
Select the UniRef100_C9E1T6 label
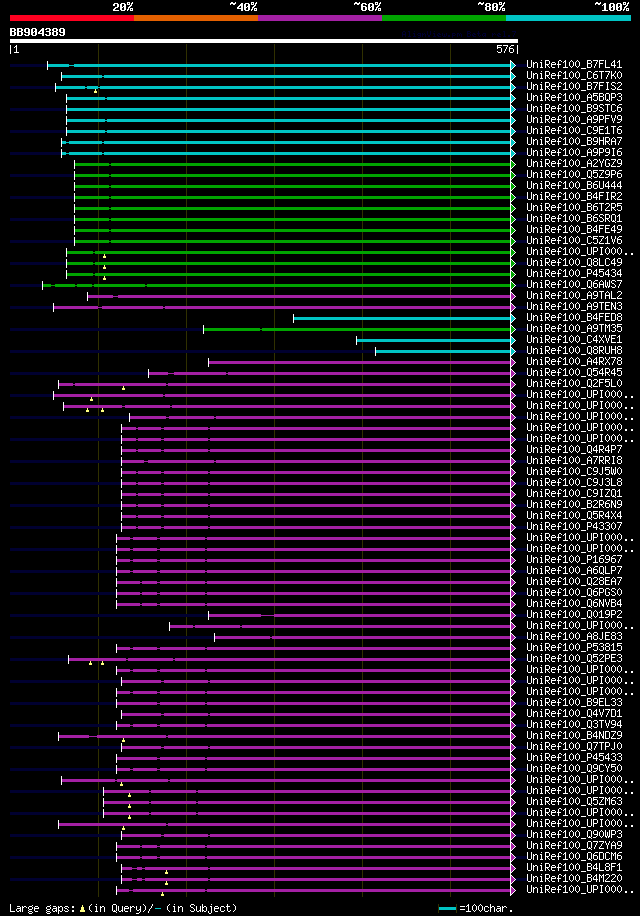pyautogui.click(x=574, y=131)
